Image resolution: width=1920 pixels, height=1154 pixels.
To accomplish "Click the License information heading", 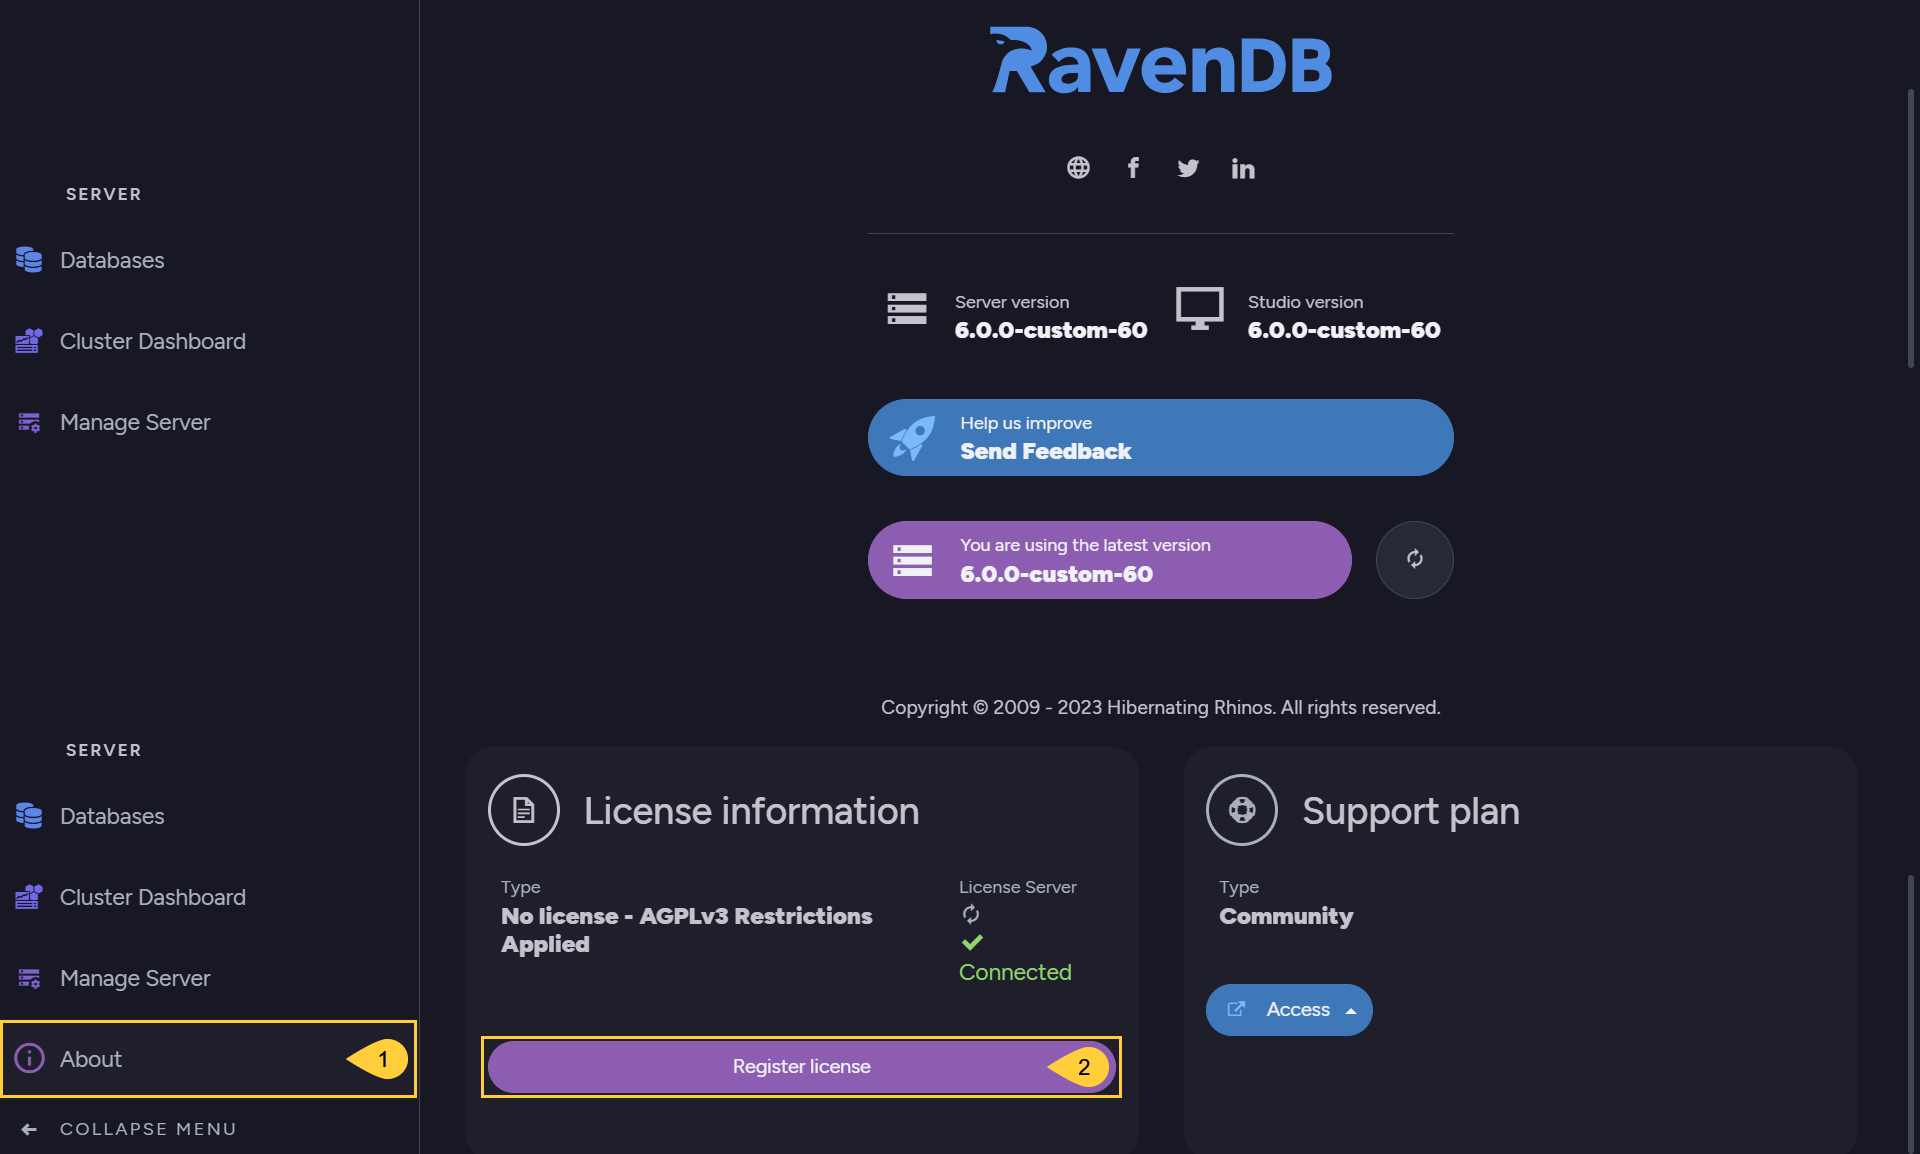I will pos(751,811).
